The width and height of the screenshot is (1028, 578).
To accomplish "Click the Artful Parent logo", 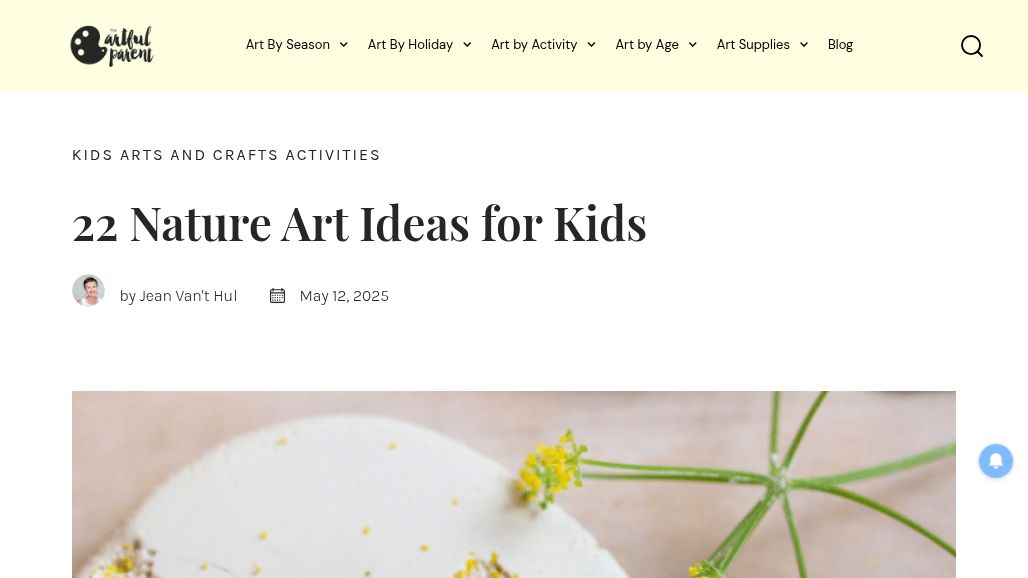I will click(x=112, y=46).
